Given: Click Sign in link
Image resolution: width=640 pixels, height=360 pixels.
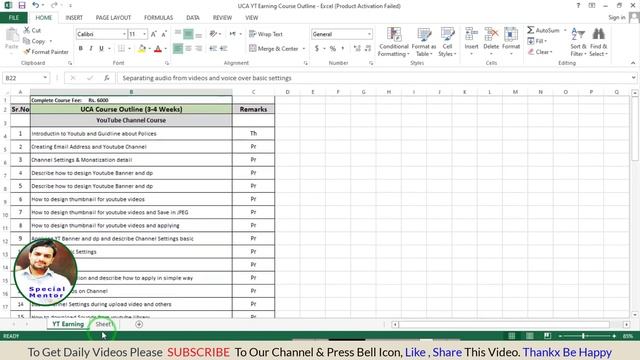Looking at the screenshot, I should coord(616,17).
